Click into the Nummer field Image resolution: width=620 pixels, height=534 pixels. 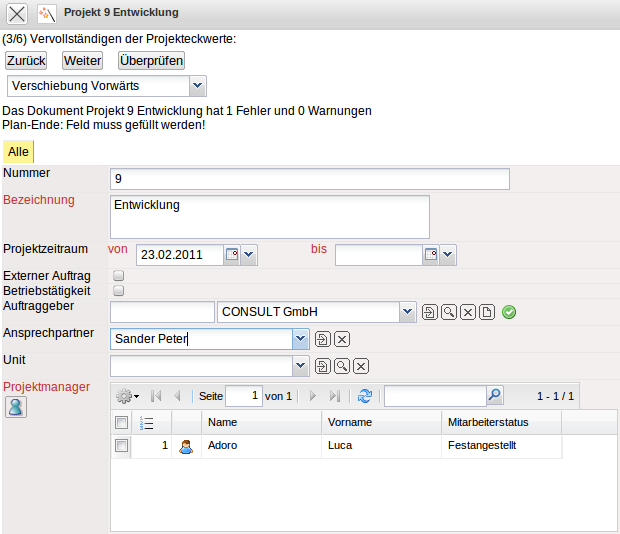pos(310,179)
